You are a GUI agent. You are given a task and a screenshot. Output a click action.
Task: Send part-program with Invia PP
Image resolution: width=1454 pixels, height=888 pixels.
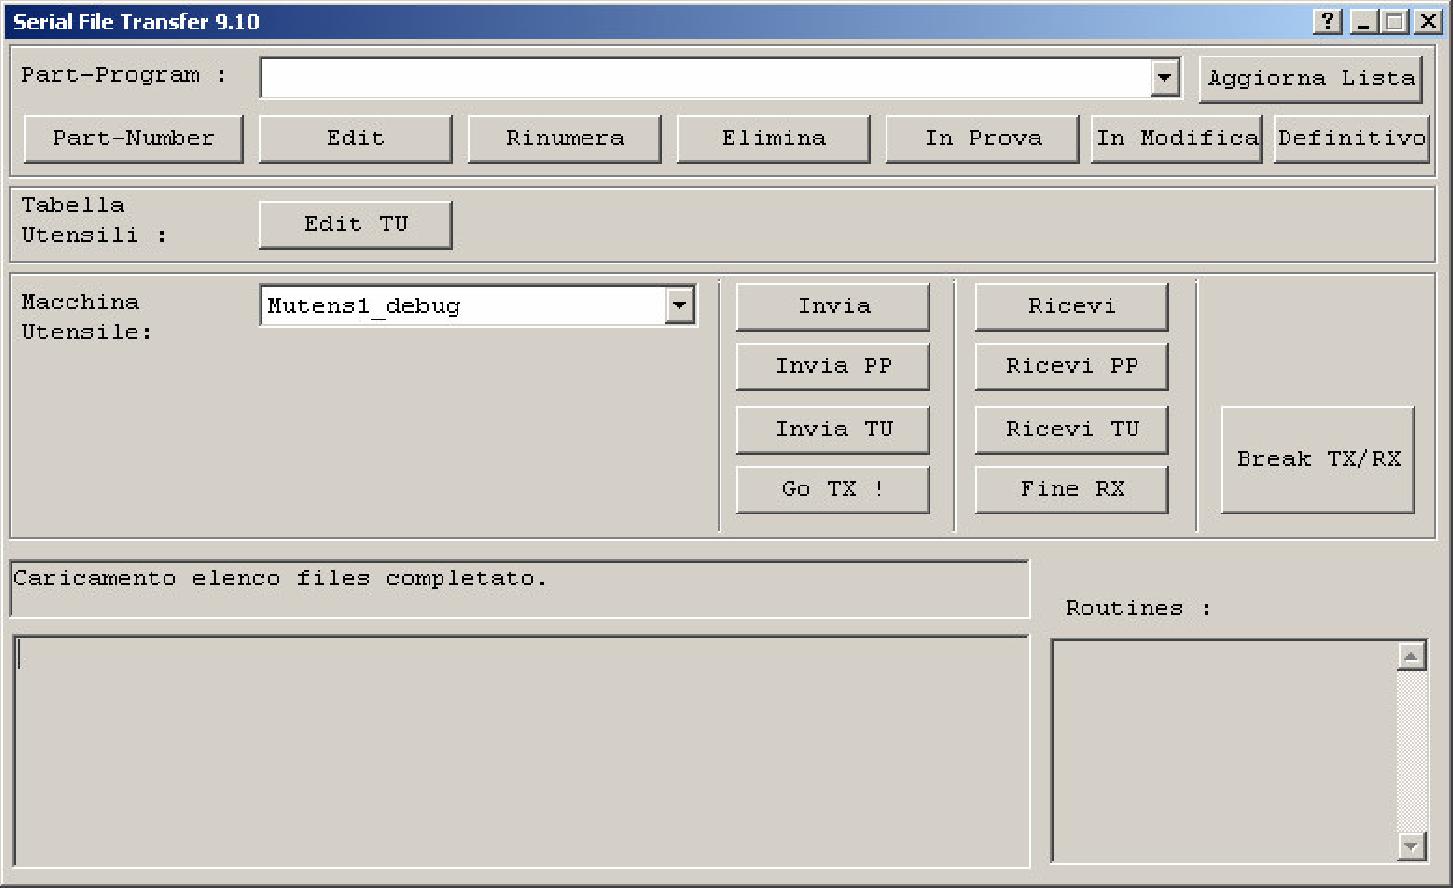[832, 367]
